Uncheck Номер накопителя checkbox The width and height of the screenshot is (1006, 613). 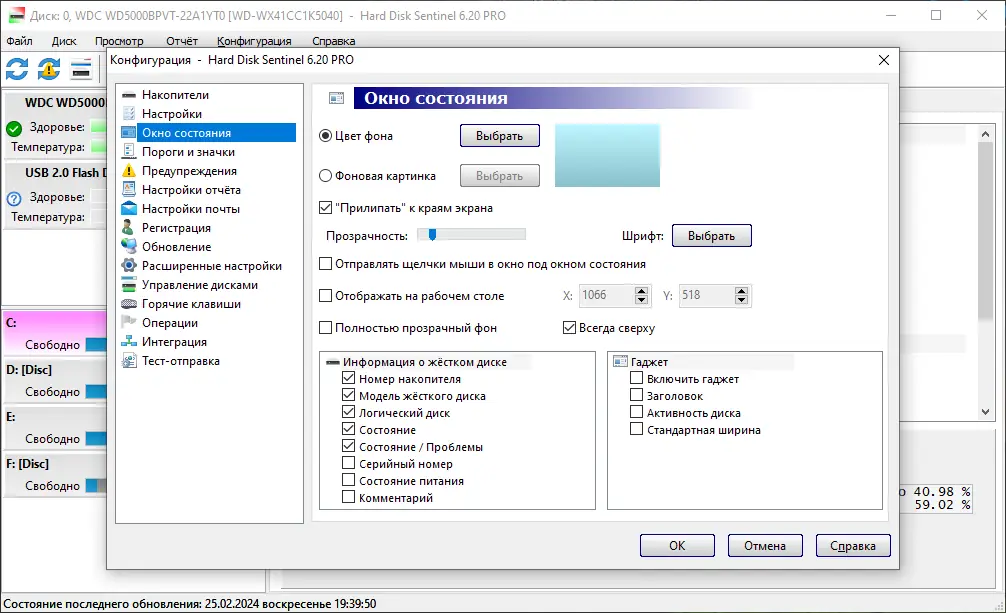[348, 379]
